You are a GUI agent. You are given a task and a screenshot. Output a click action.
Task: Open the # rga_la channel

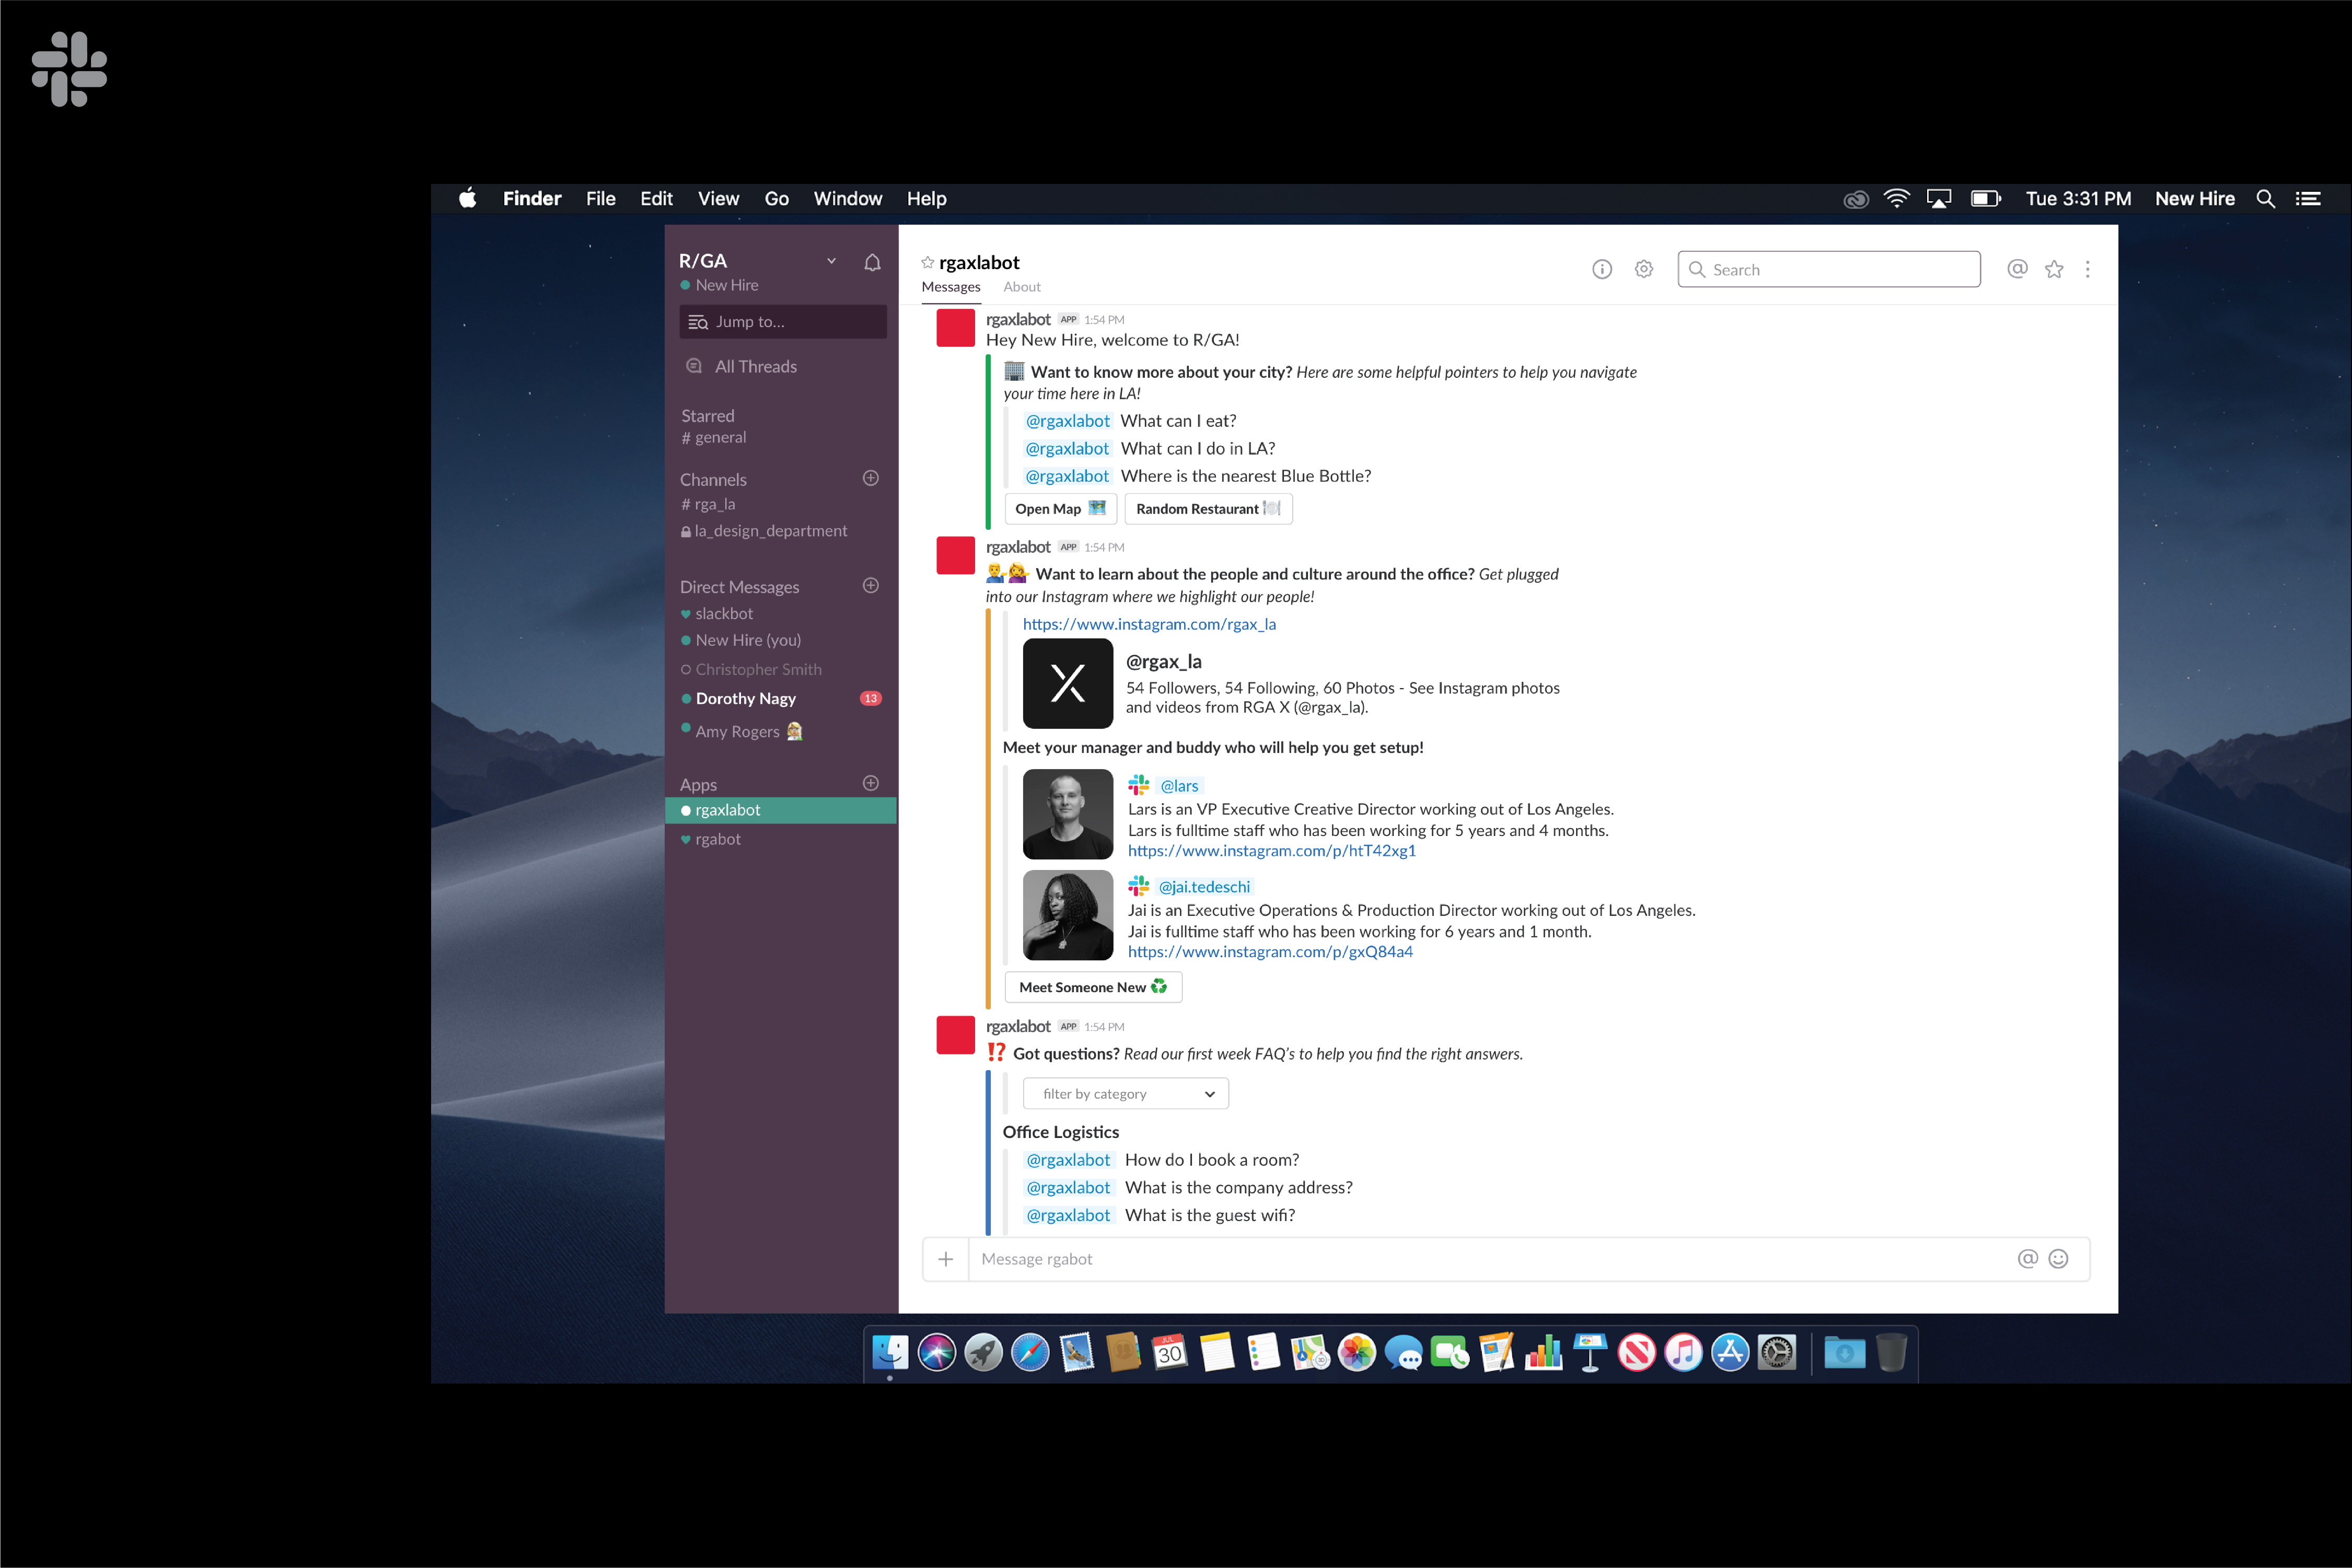tap(708, 505)
